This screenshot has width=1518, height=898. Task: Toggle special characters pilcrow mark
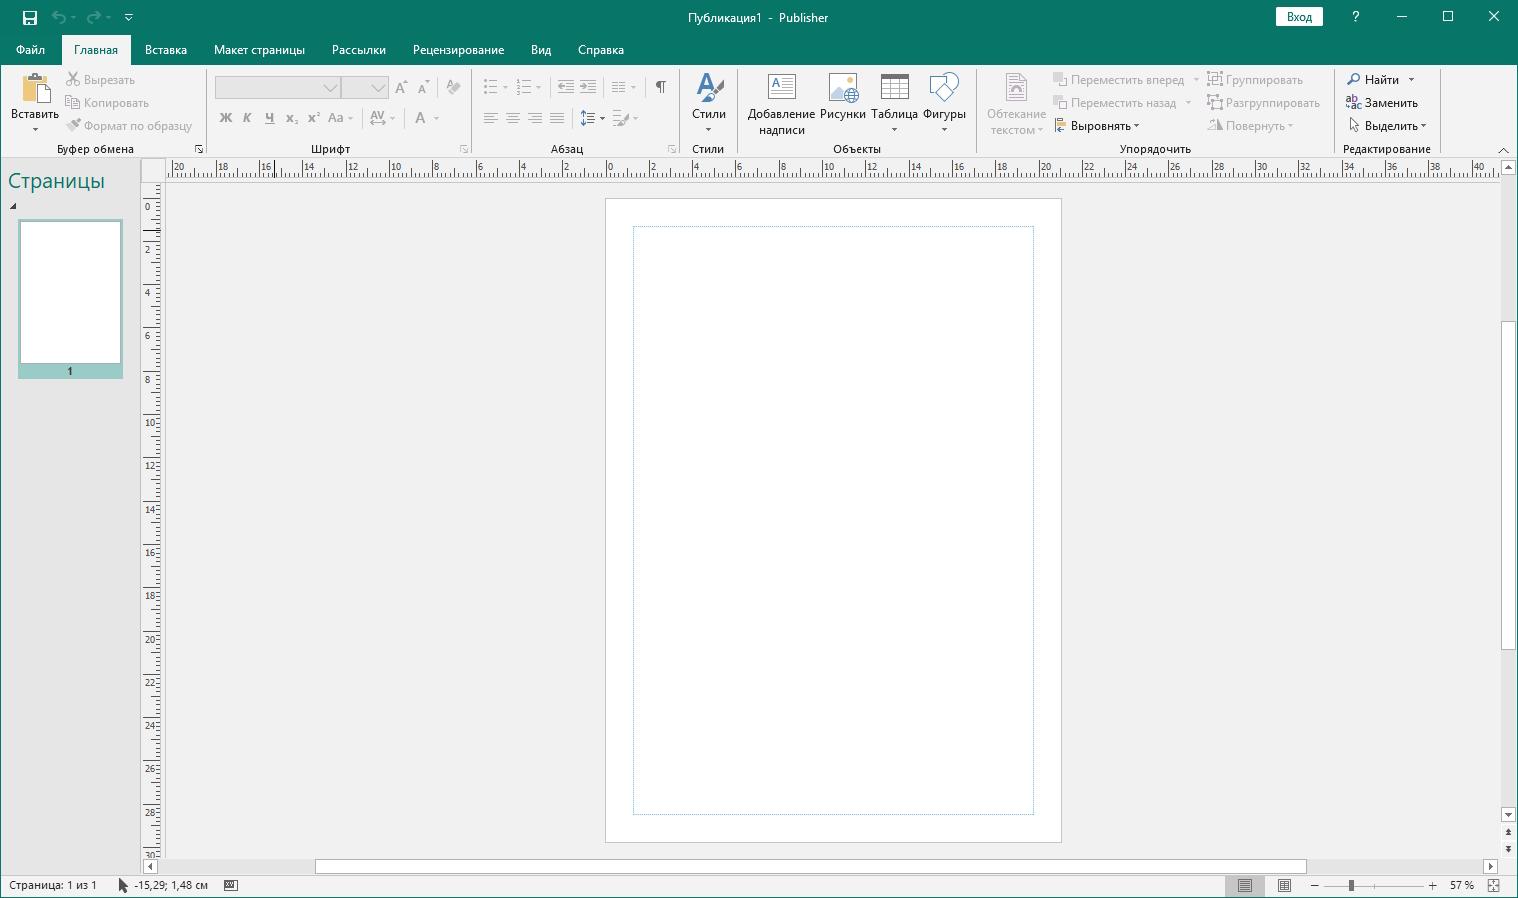click(x=660, y=87)
